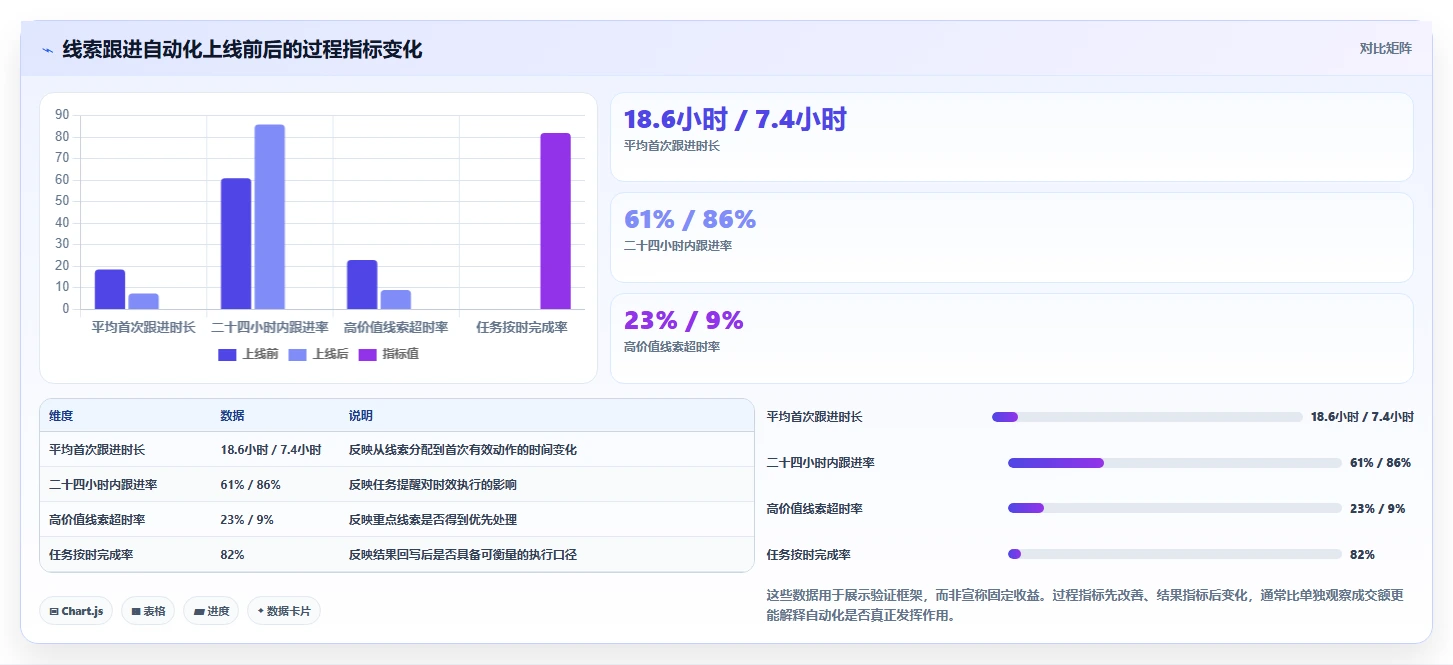Image resolution: width=1453 pixels, height=665 pixels.
Task: Click the 进度 tag chip
Action: [x=211, y=611]
